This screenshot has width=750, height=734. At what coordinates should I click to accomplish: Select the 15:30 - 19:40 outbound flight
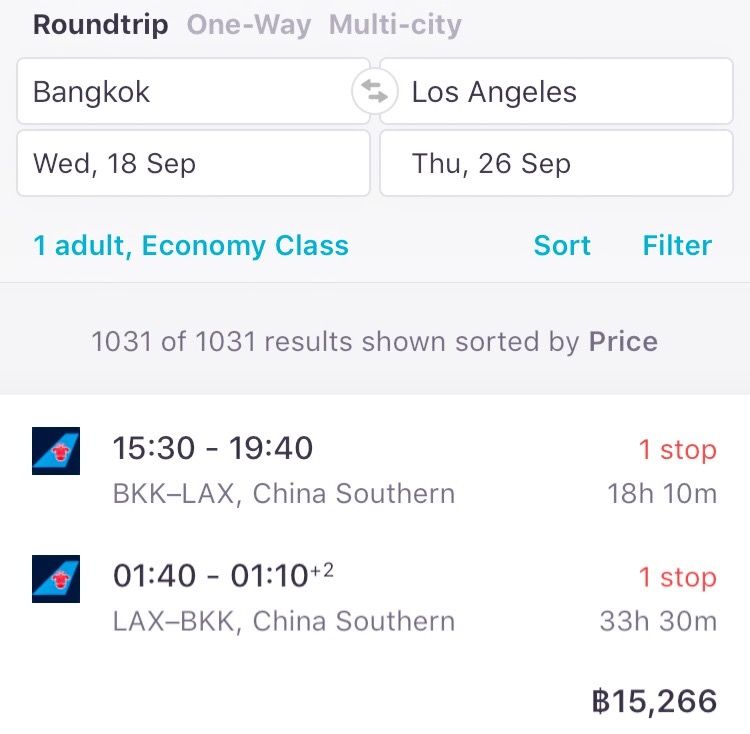[213, 449]
